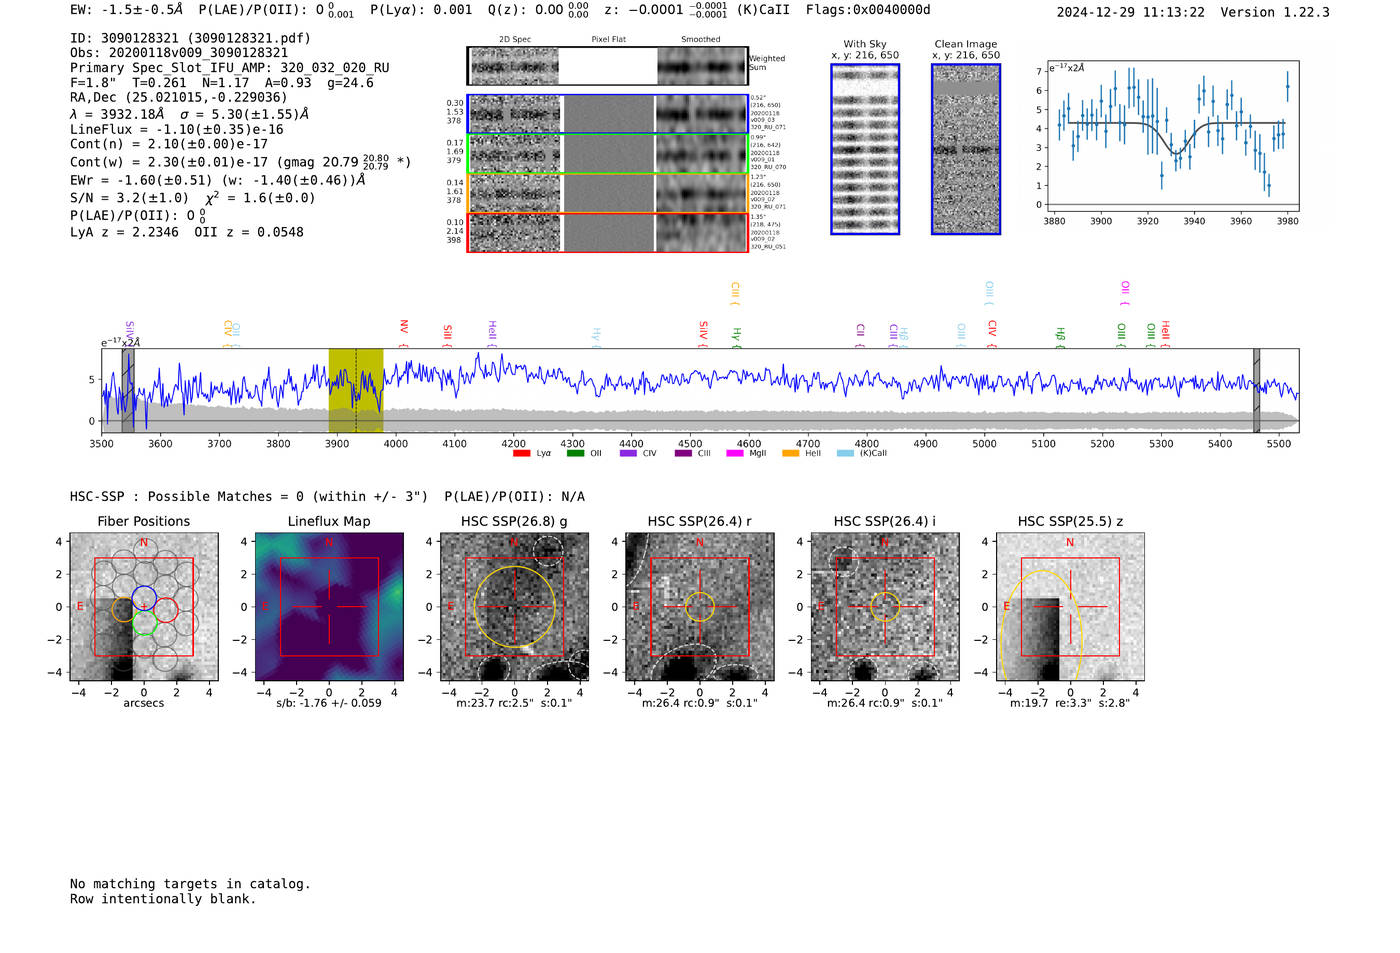Open the Lineflux Map thumbnail

[329, 607]
